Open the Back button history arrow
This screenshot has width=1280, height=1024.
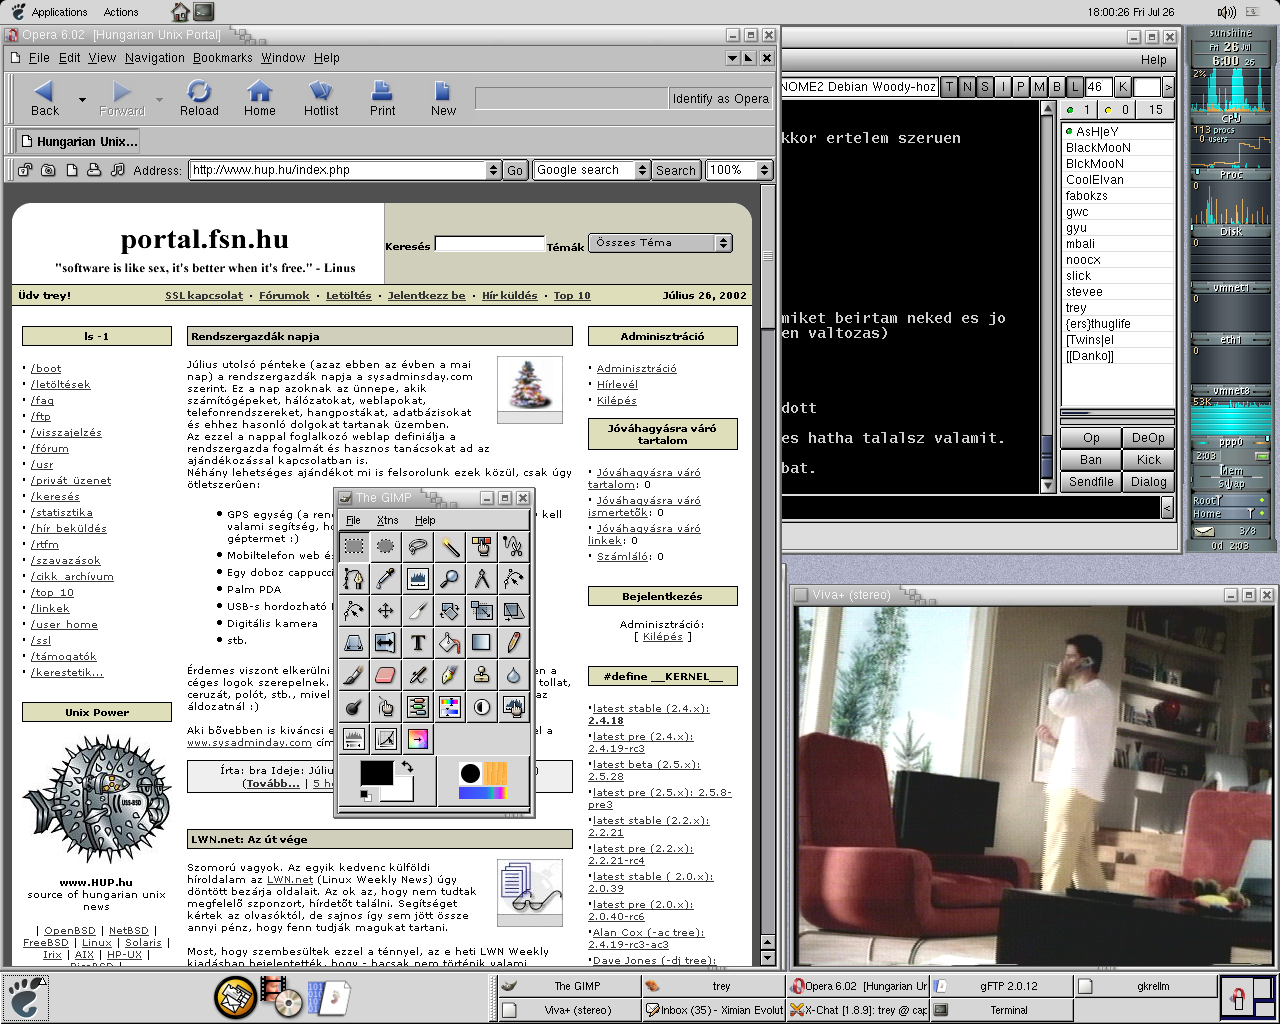click(x=82, y=99)
